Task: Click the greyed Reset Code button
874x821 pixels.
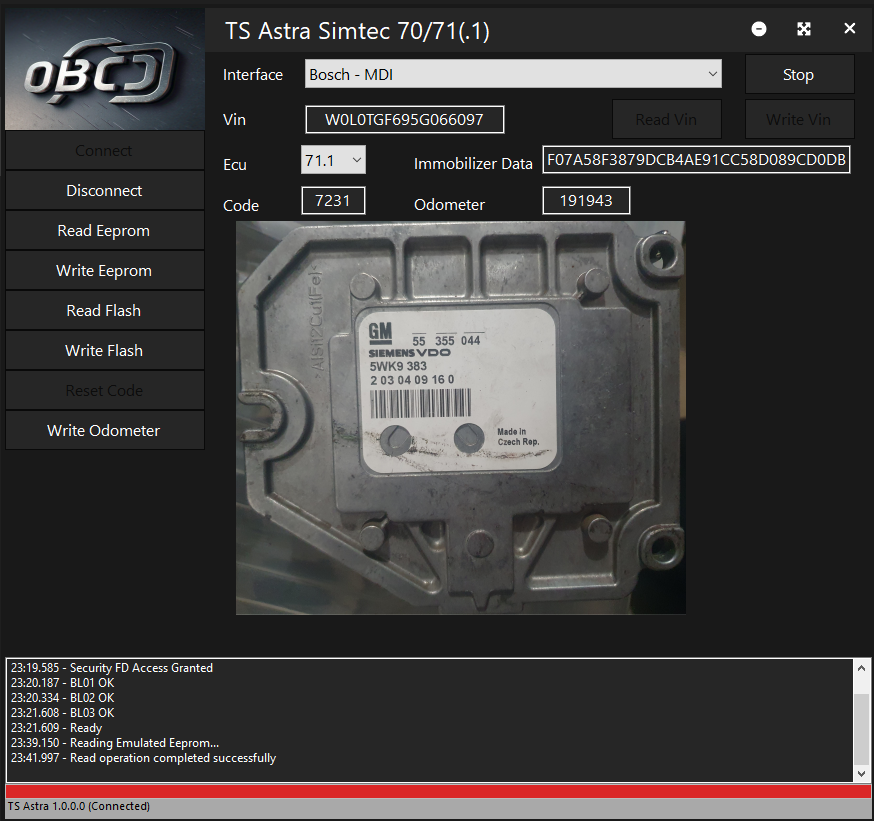Action: tap(105, 391)
